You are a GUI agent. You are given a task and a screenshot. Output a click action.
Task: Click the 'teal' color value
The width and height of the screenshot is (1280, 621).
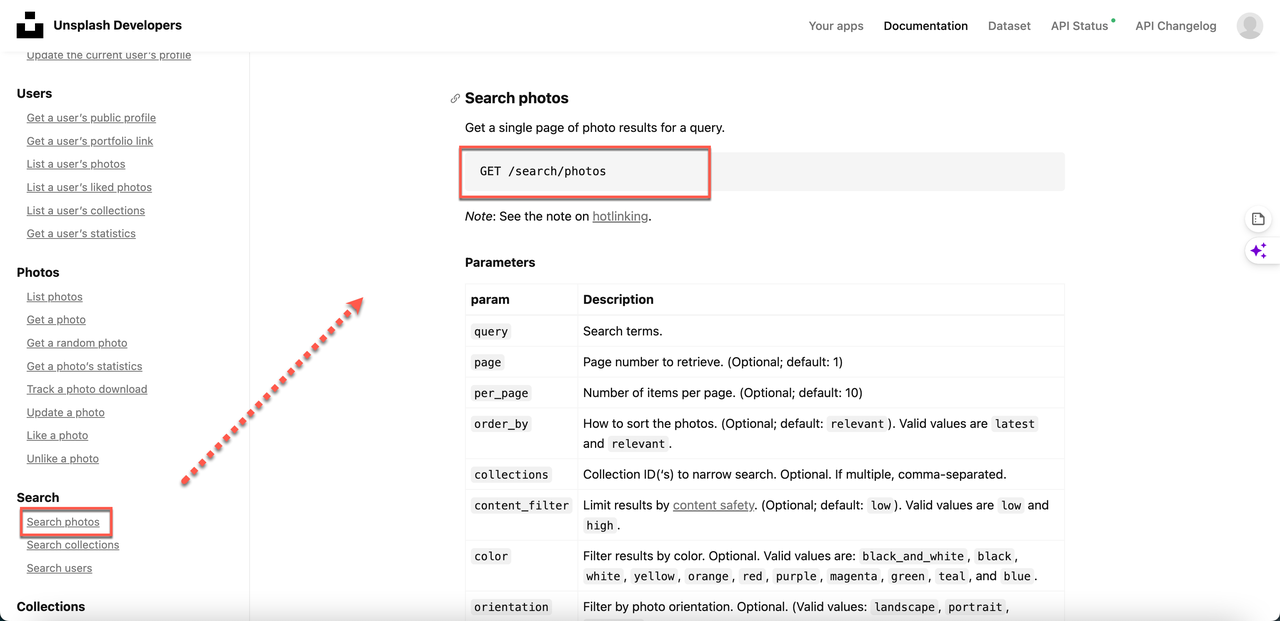tap(952, 577)
